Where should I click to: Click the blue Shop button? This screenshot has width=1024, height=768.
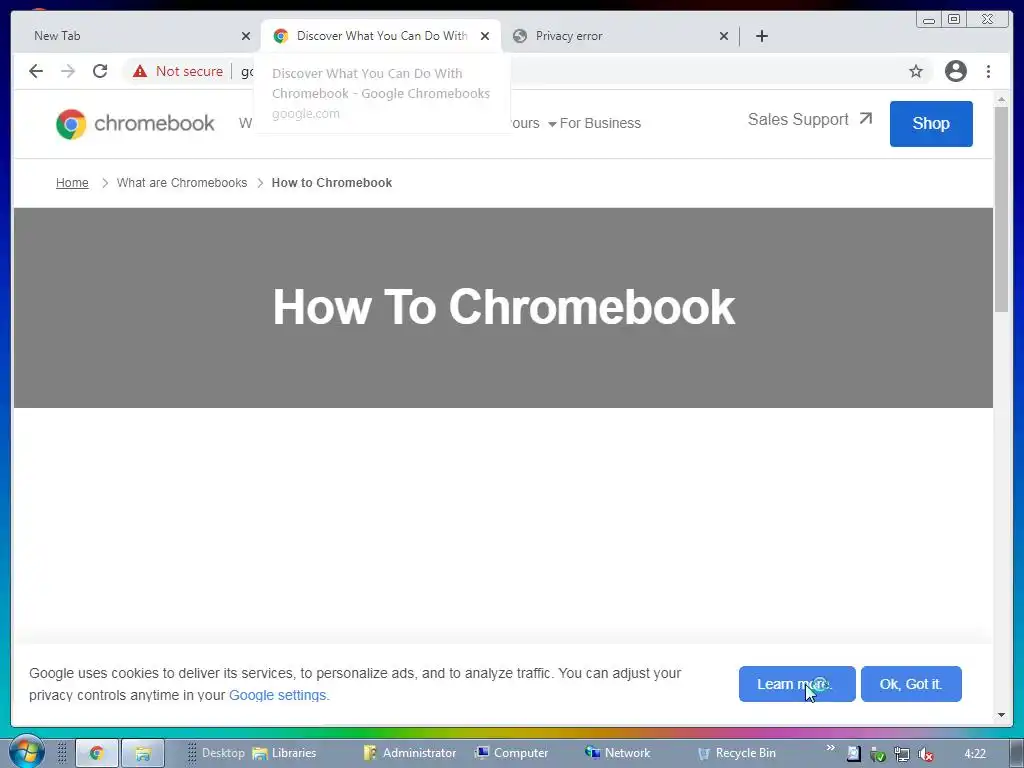tap(931, 123)
